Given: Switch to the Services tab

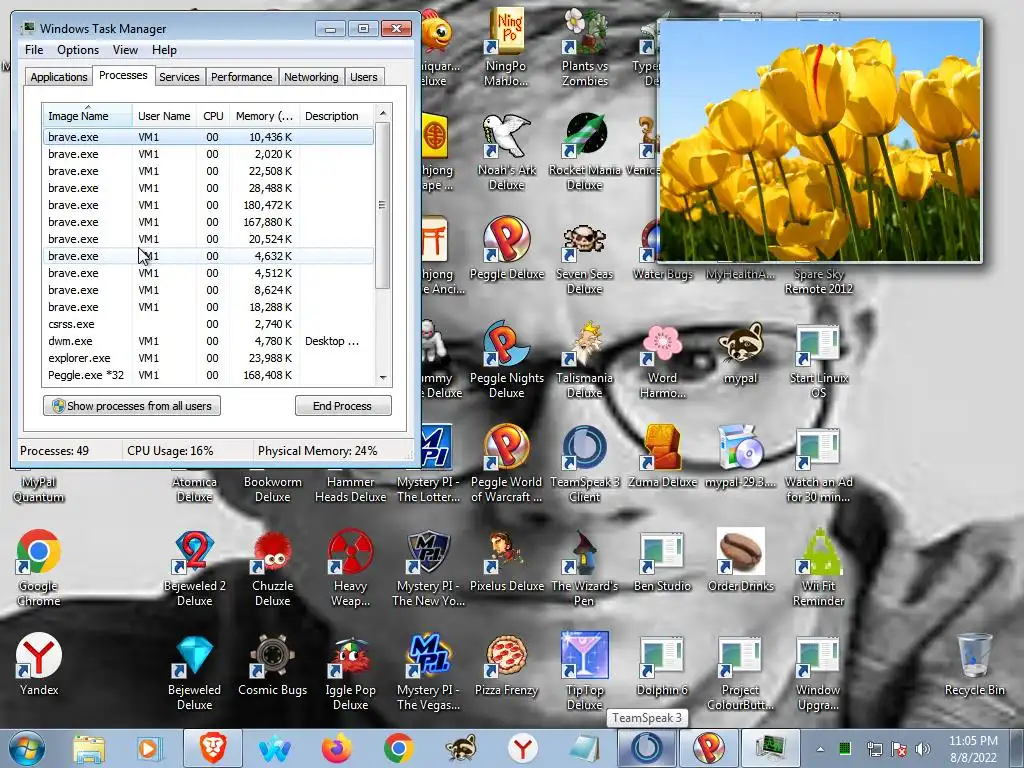Looking at the screenshot, I should 179,77.
